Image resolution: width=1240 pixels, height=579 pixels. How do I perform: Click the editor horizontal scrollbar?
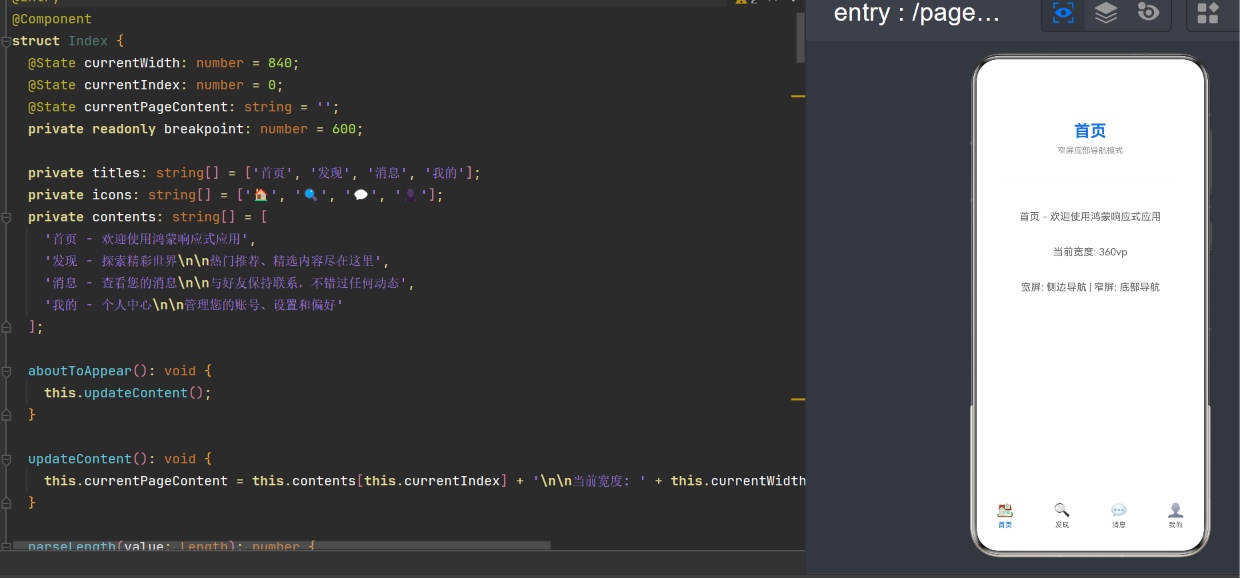tap(281, 546)
